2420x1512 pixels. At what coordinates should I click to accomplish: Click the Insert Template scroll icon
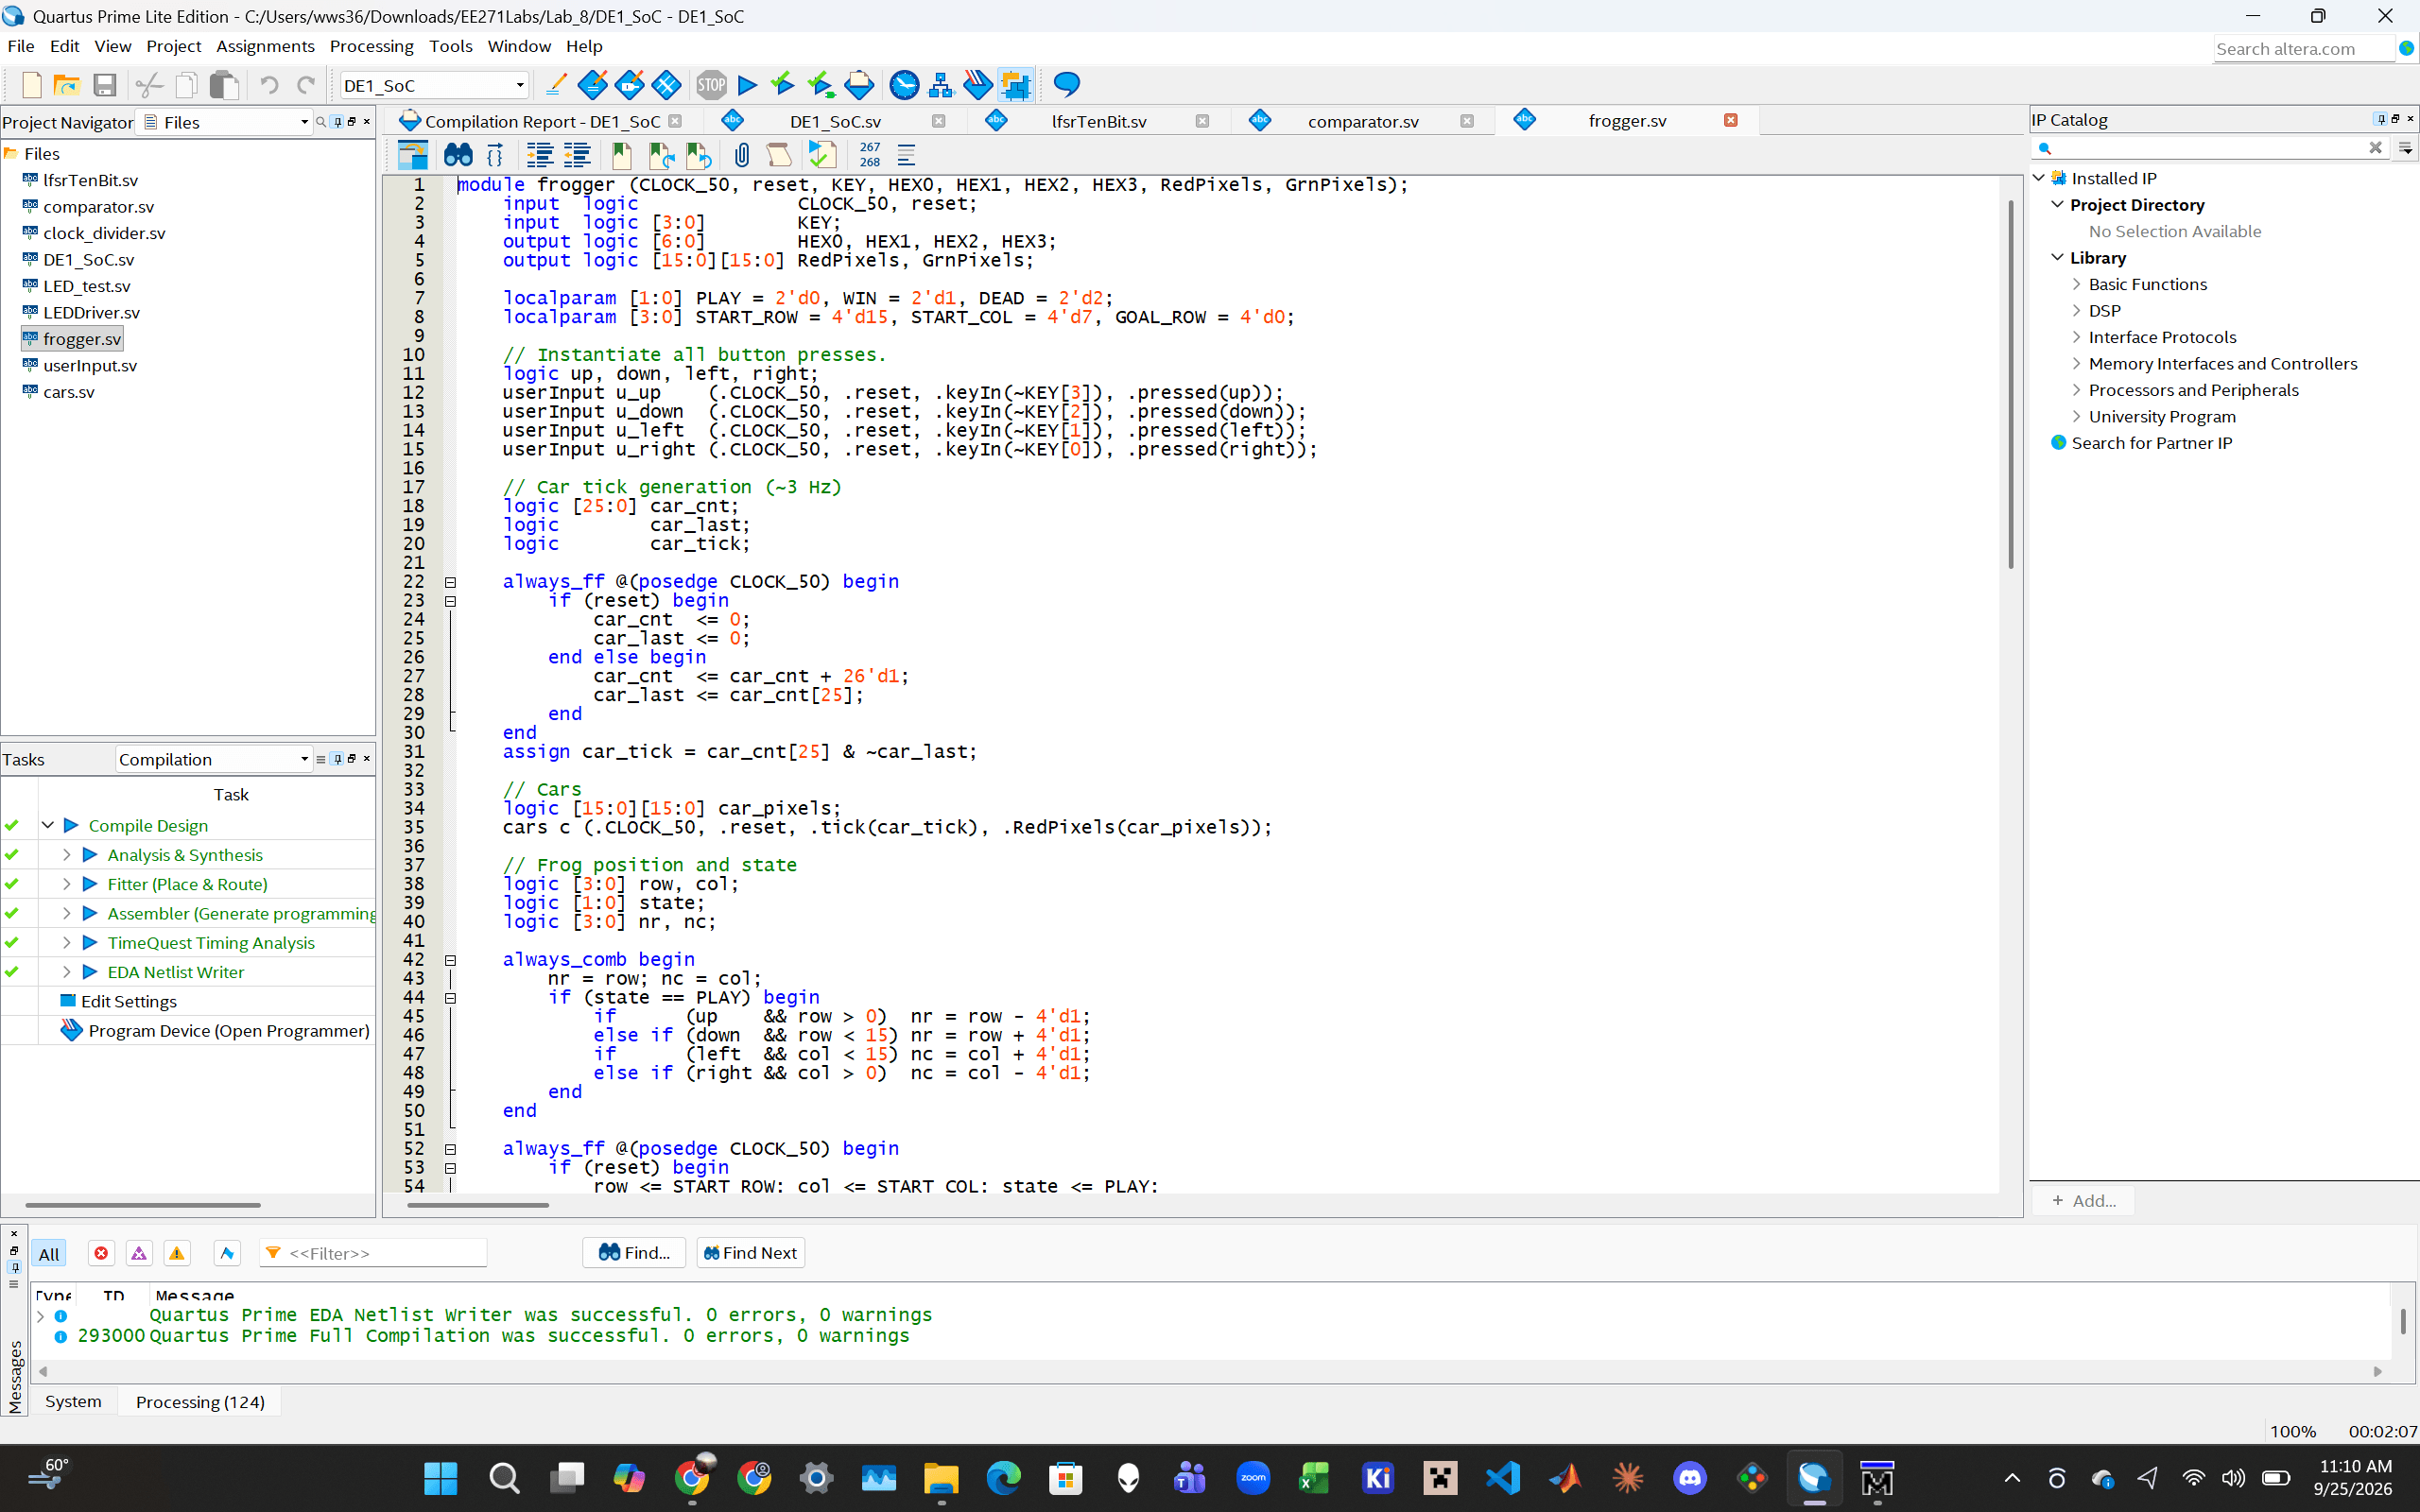pyautogui.click(x=779, y=155)
